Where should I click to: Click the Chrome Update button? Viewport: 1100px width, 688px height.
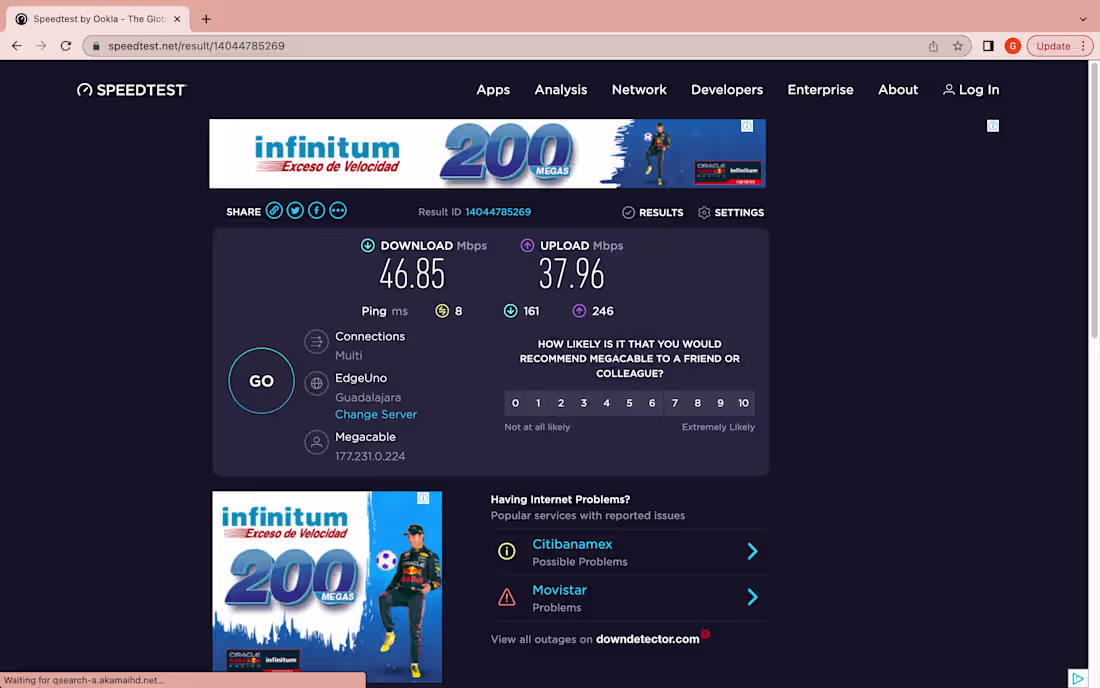[1059, 46]
